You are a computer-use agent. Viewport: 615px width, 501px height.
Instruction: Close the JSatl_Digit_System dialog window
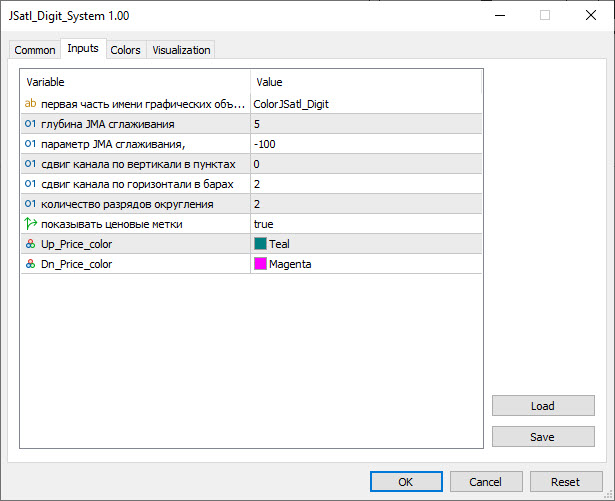[591, 15]
